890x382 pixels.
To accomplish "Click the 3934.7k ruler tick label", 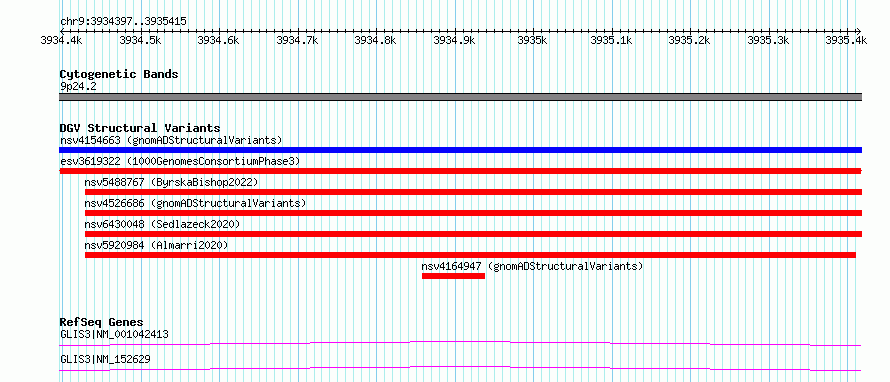I will coord(297,40).
